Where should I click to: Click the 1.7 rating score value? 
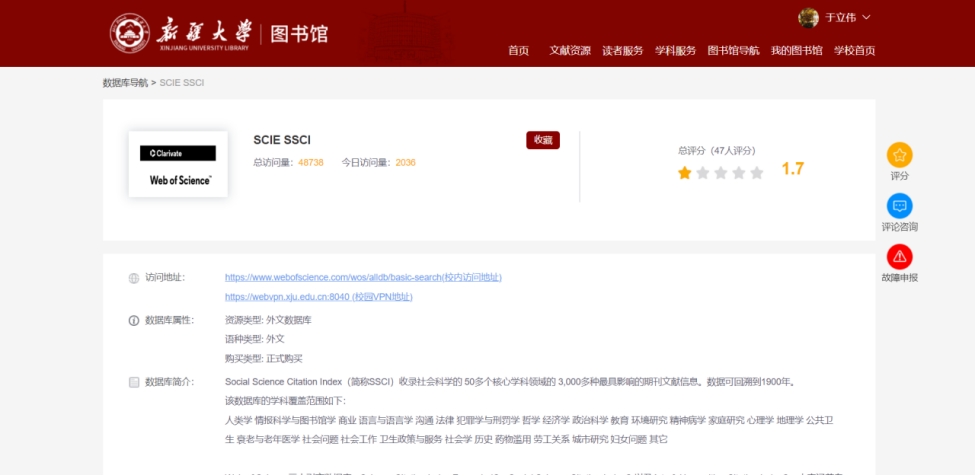tap(793, 169)
